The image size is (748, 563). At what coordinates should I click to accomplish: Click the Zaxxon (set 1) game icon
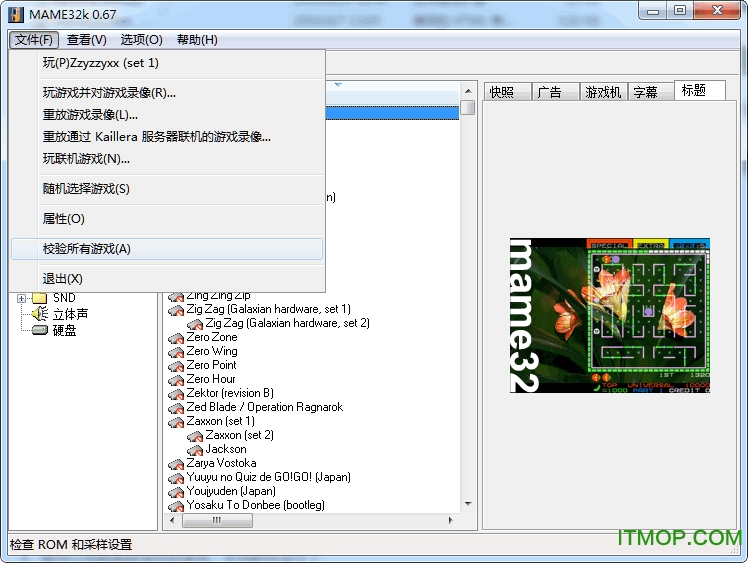click(176, 422)
